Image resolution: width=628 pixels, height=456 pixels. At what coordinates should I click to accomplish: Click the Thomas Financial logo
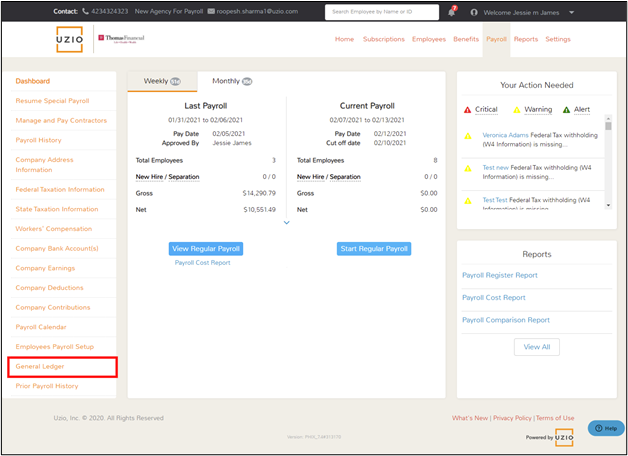pos(121,38)
